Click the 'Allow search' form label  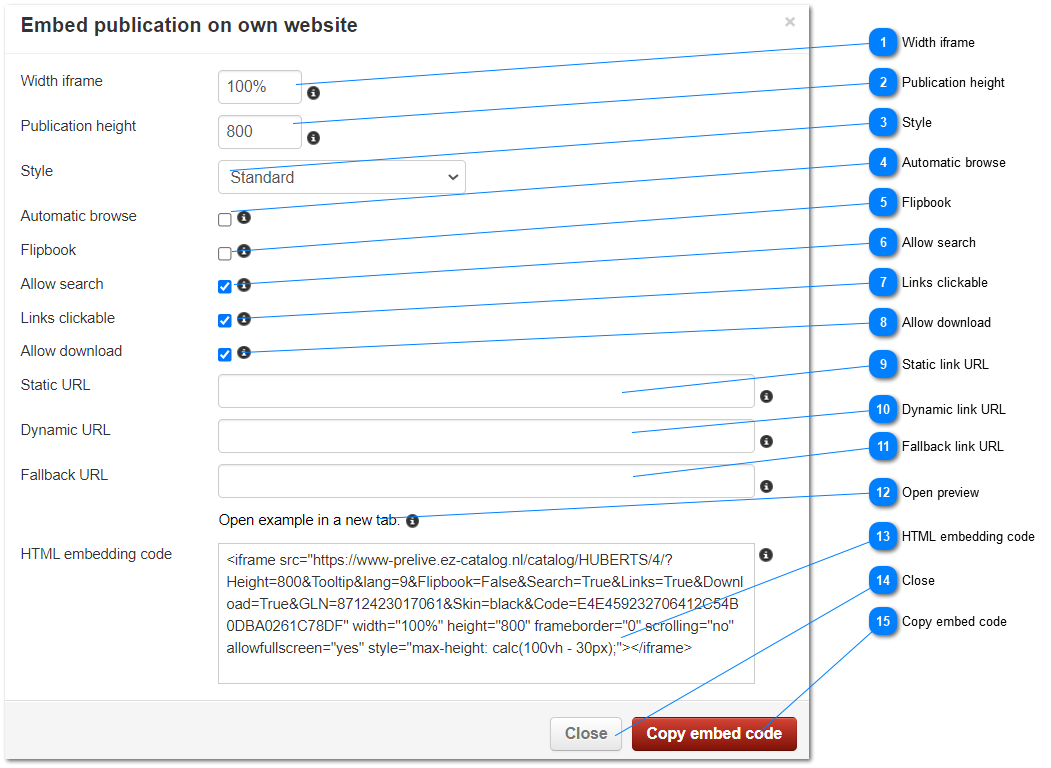pyautogui.click(x=62, y=284)
